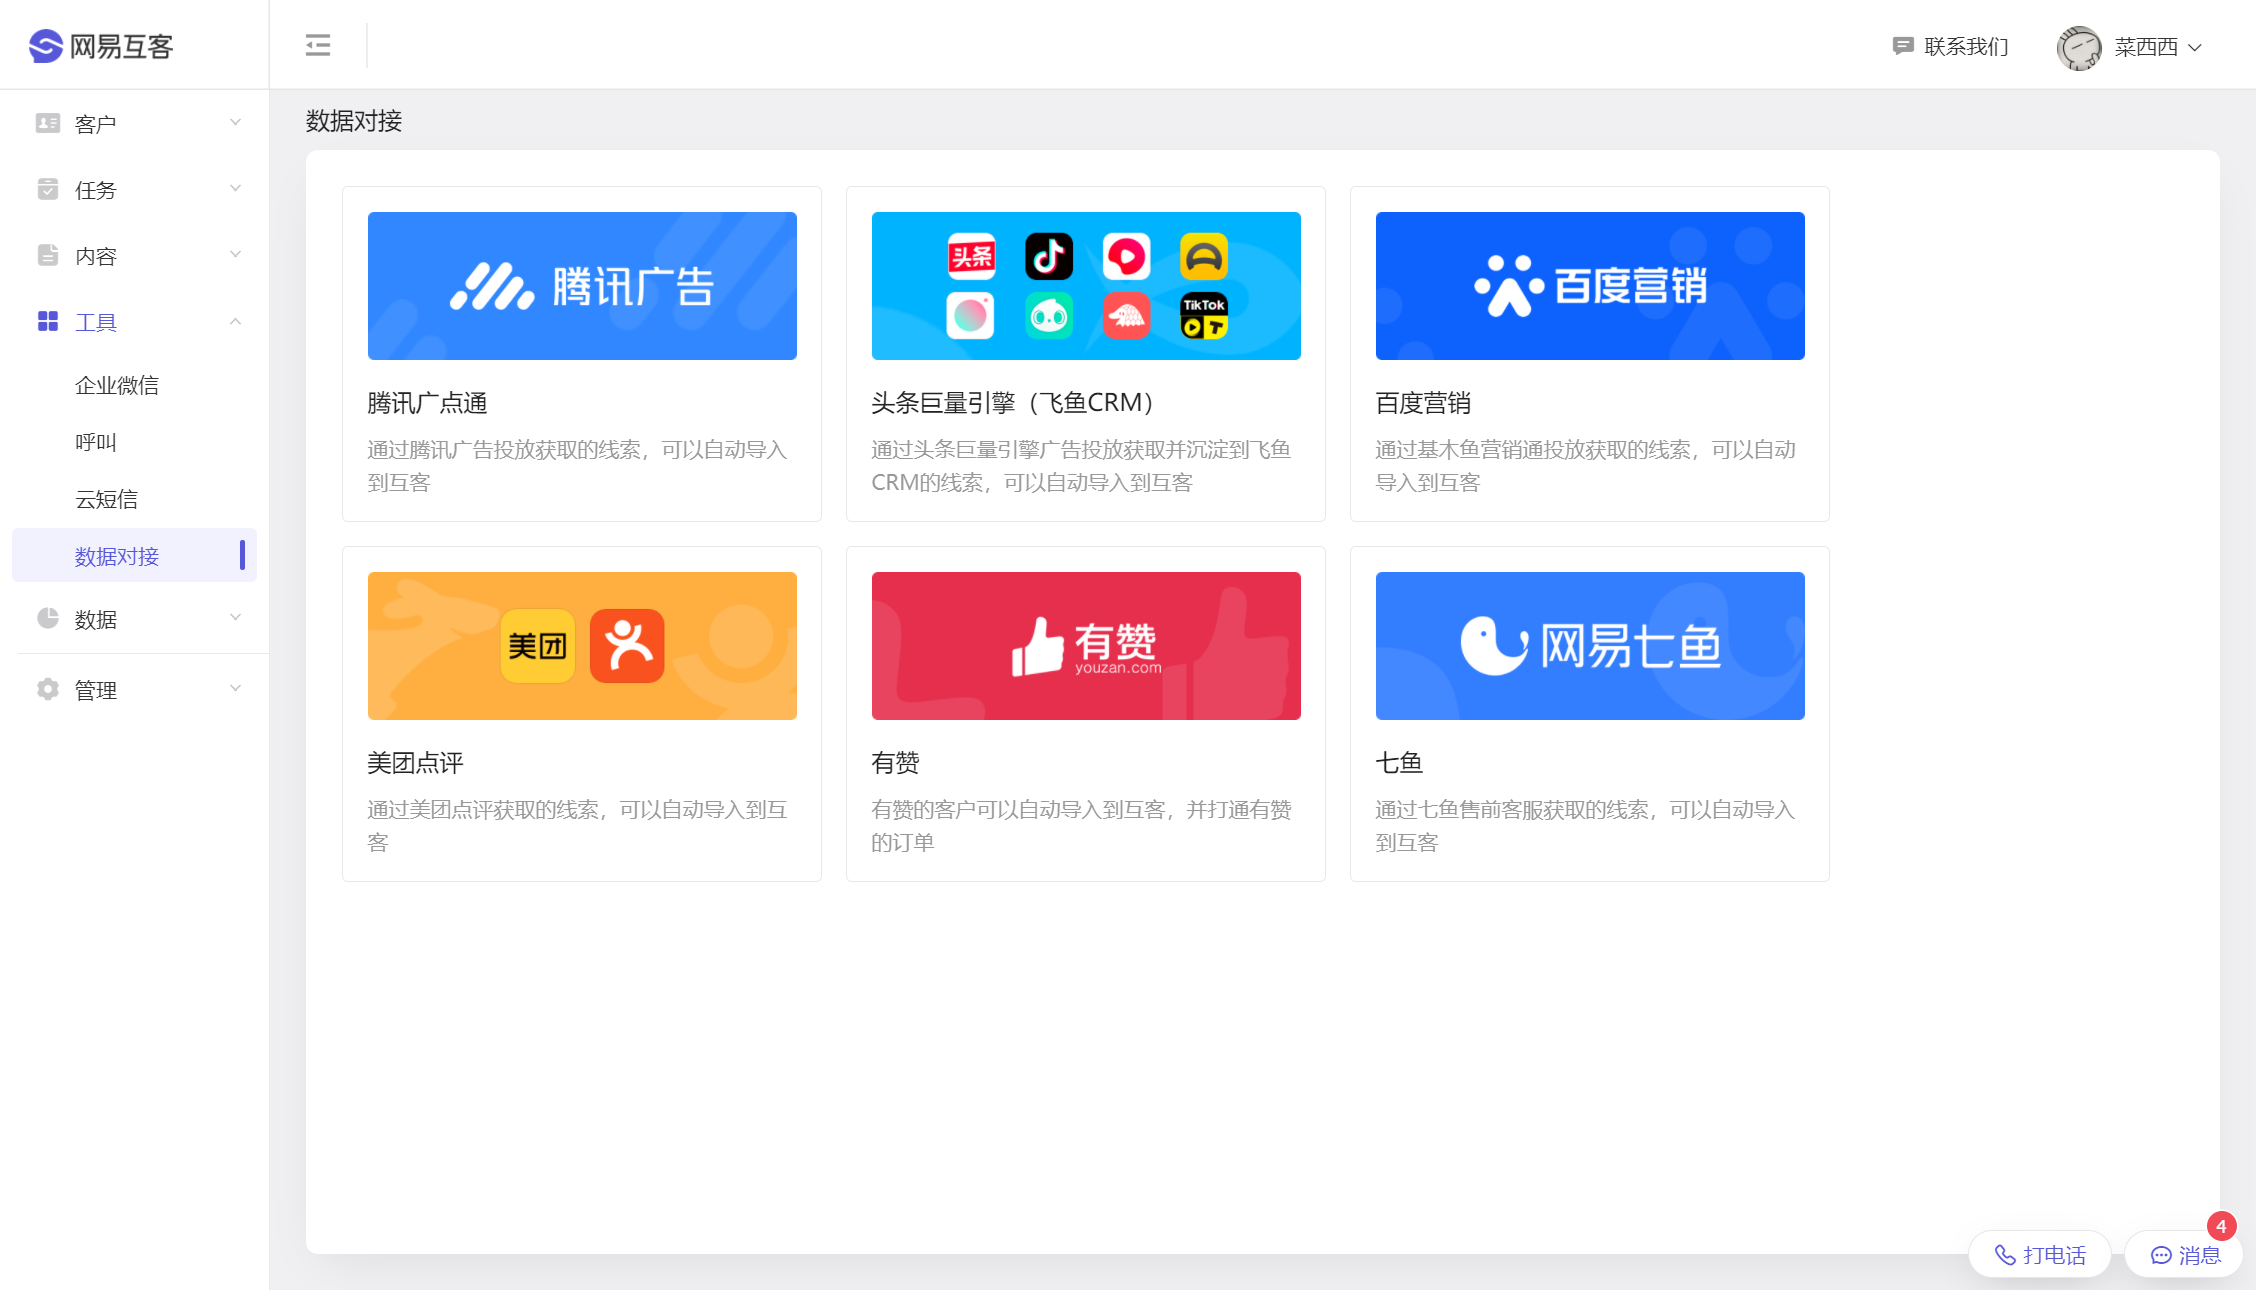2256x1290 pixels.
Task: Click the 网易七鱼 banner image
Action: pos(1590,646)
